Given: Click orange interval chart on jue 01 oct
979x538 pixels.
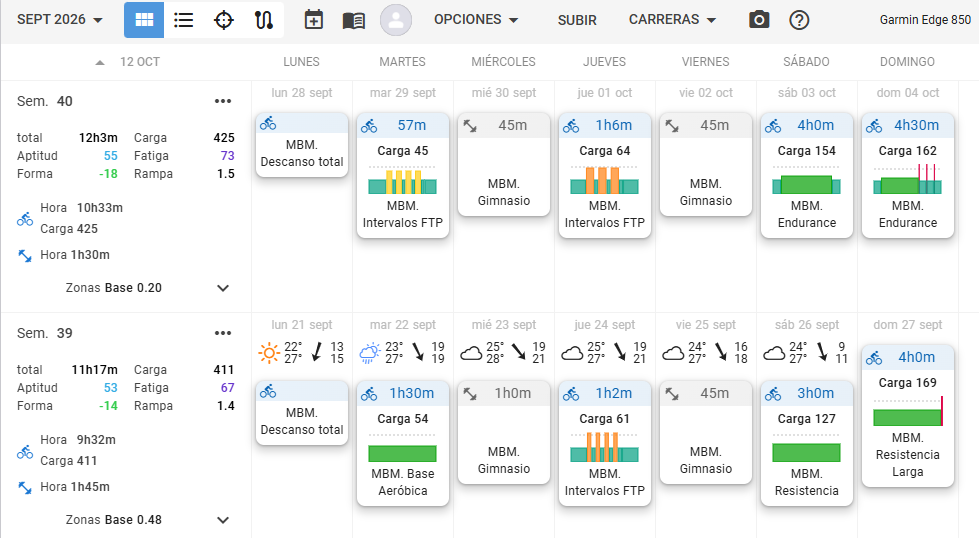Looking at the screenshot, I should click(604, 180).
